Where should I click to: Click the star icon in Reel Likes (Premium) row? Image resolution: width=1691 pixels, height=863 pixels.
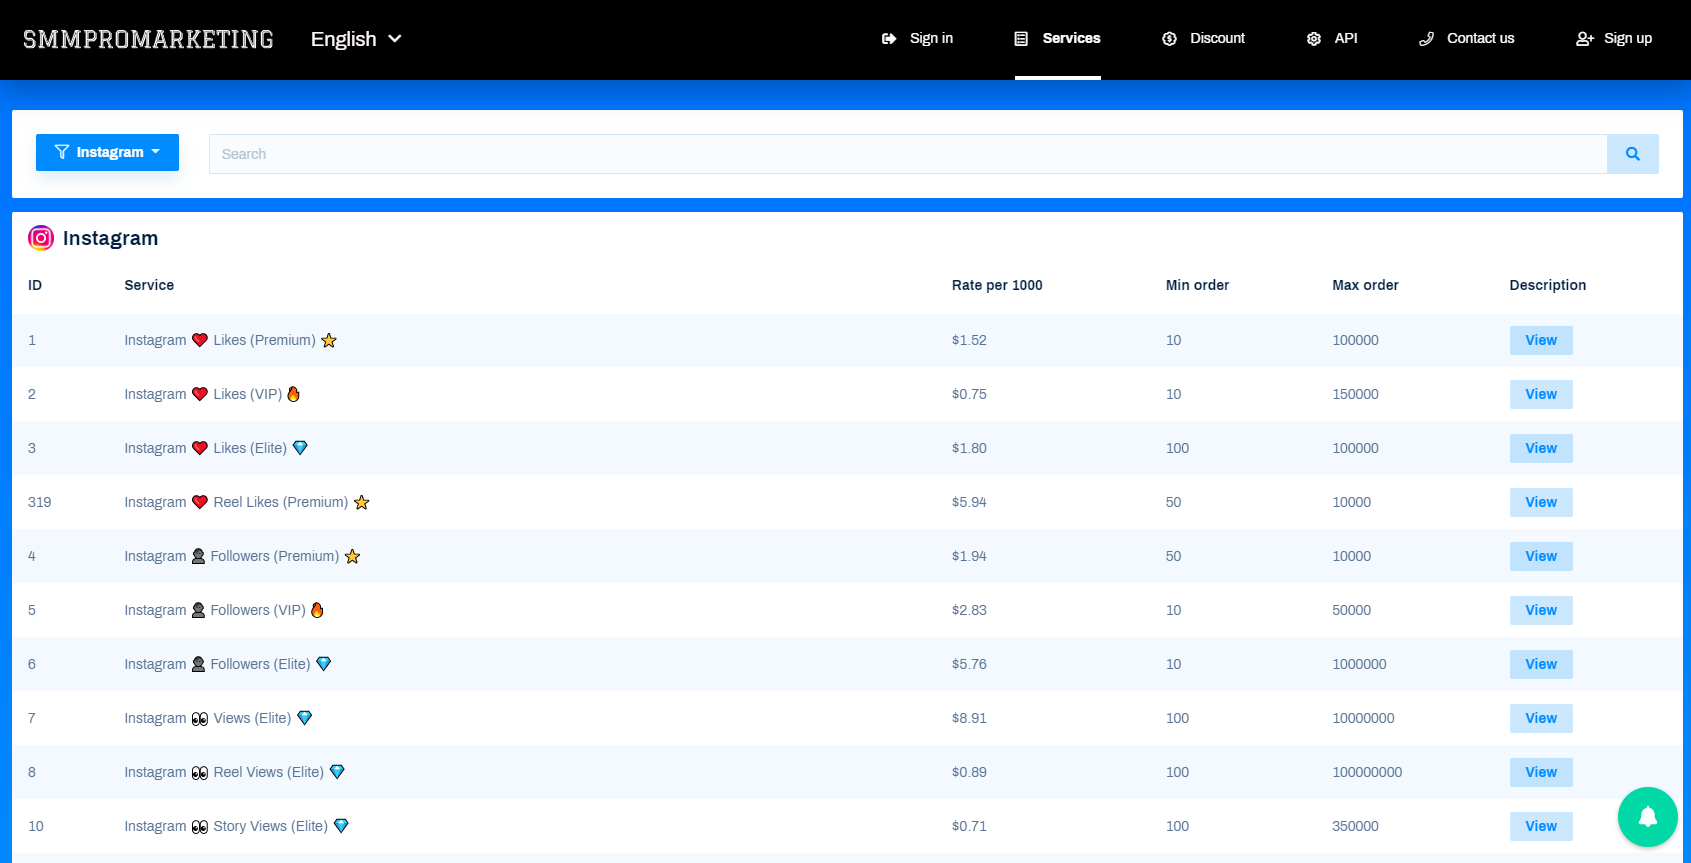tap(362, 502)
